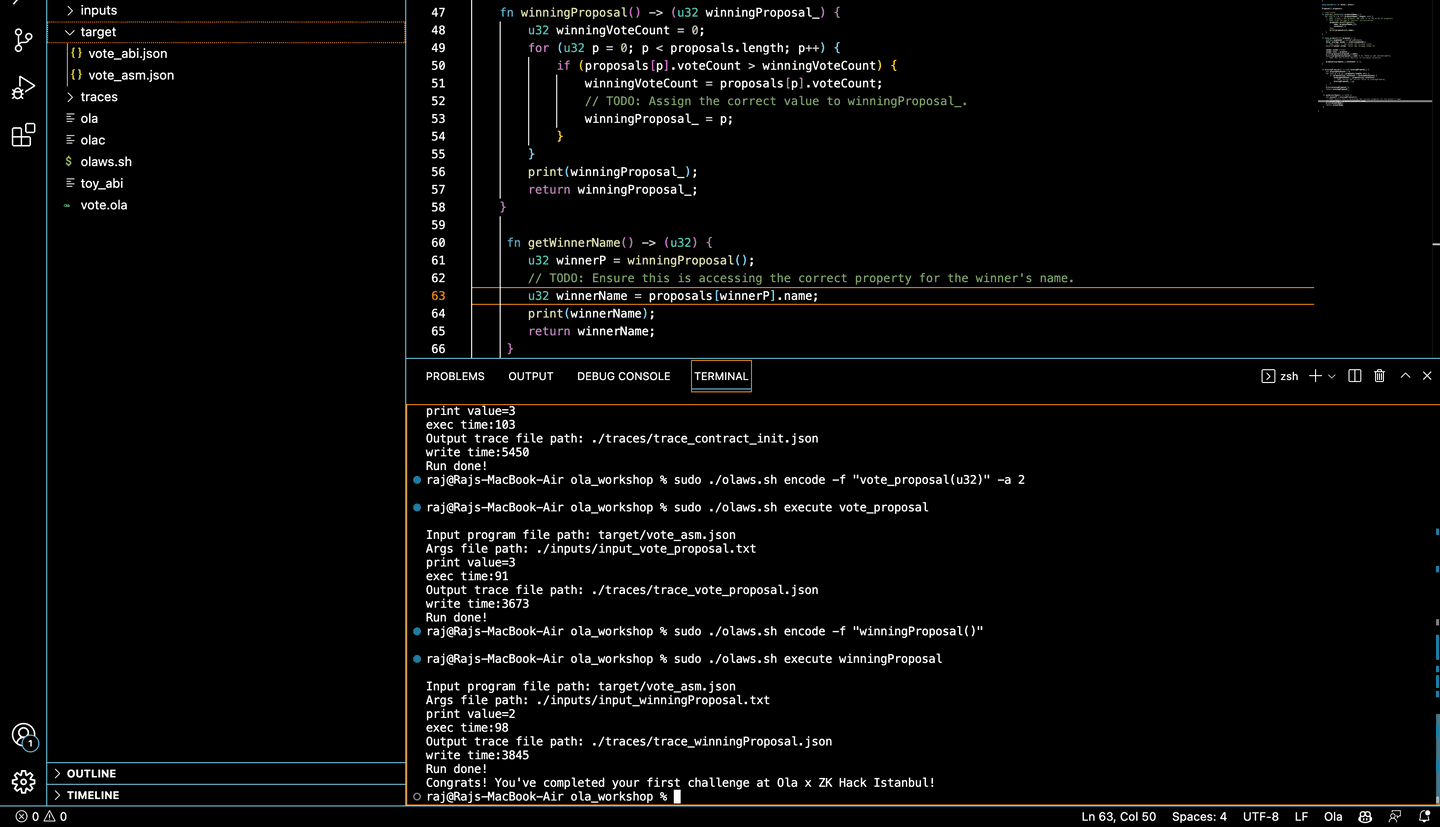
Task: Open the launch profile dropdown arrow
Action: click(1332, 376)
